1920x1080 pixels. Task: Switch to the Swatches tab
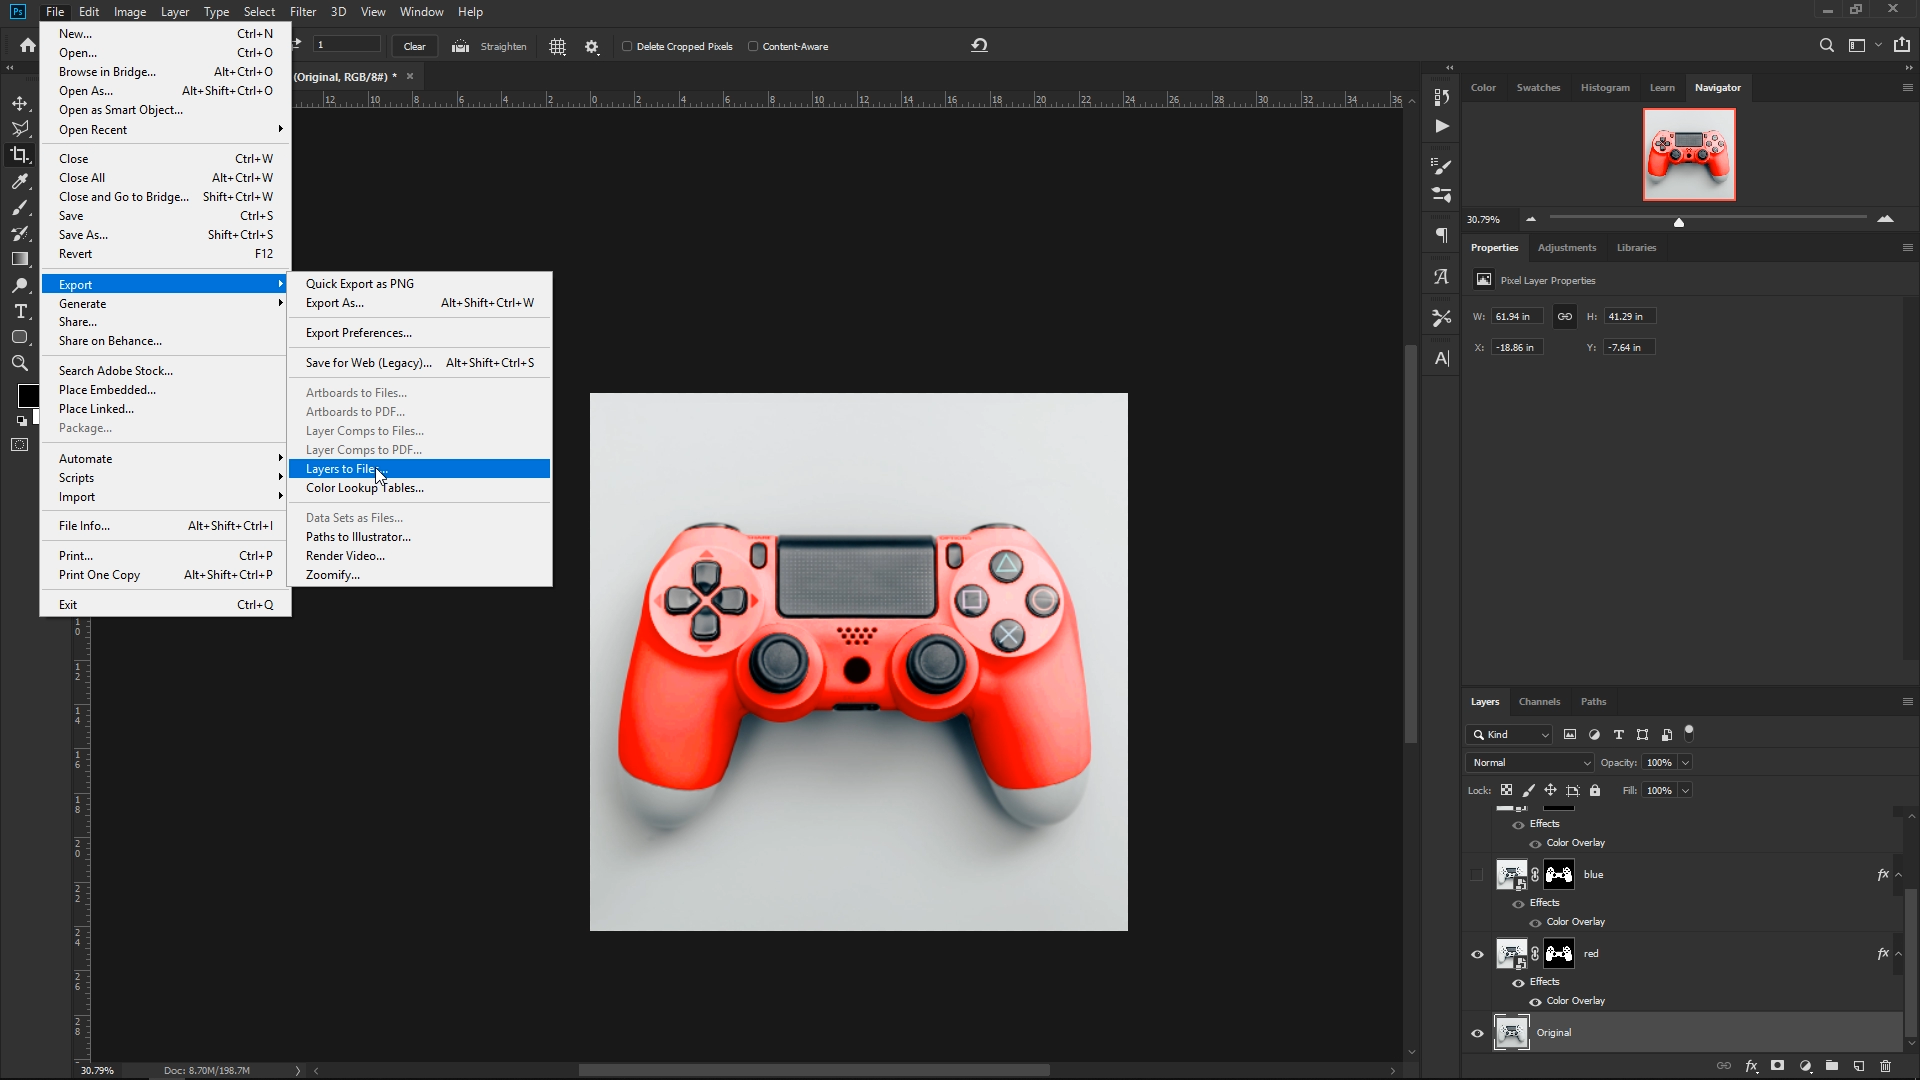click(1538, 88)
